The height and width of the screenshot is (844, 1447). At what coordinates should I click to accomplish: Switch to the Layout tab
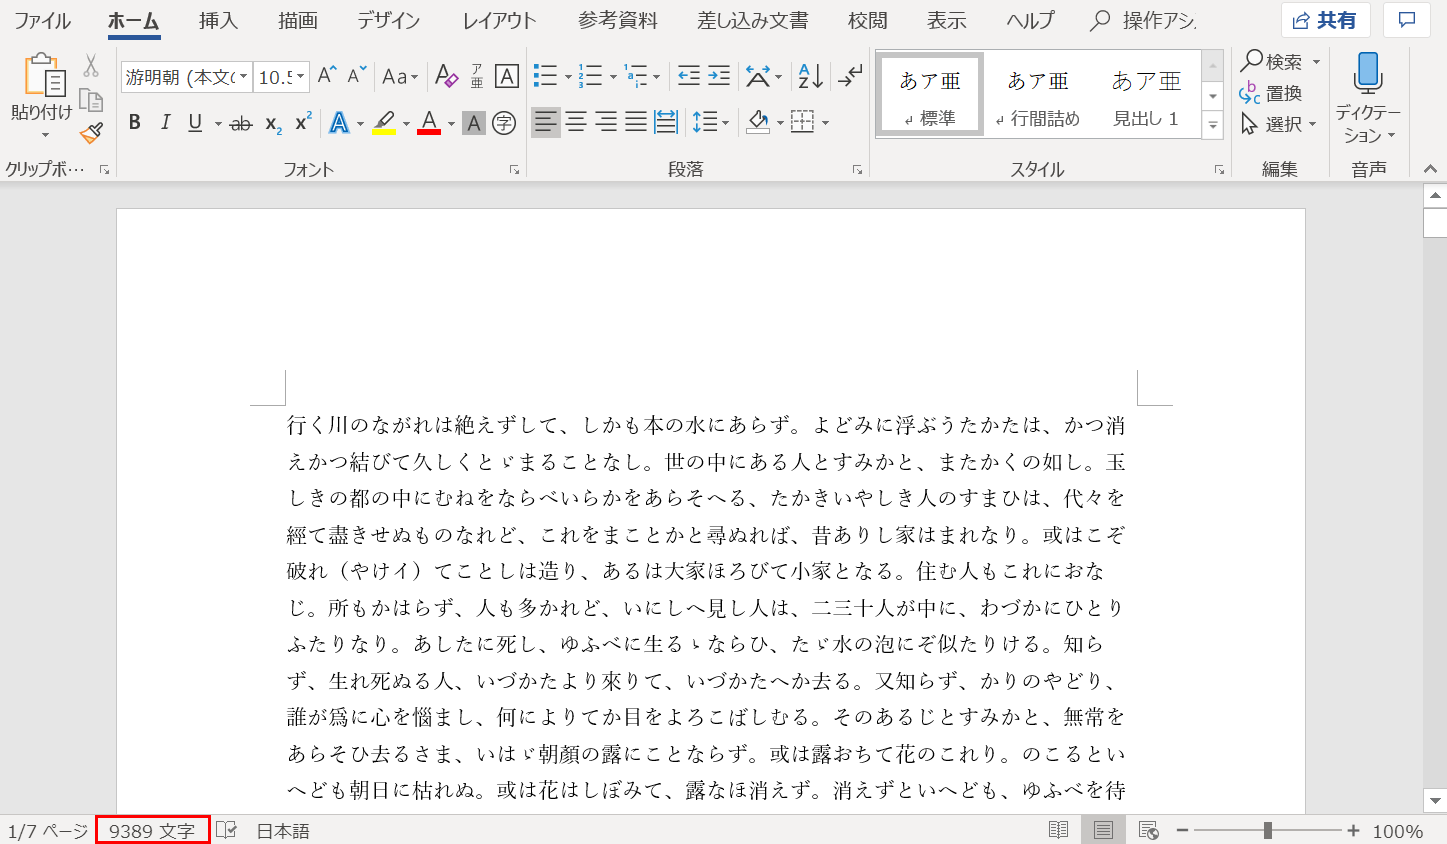click(x=499, y=20)
